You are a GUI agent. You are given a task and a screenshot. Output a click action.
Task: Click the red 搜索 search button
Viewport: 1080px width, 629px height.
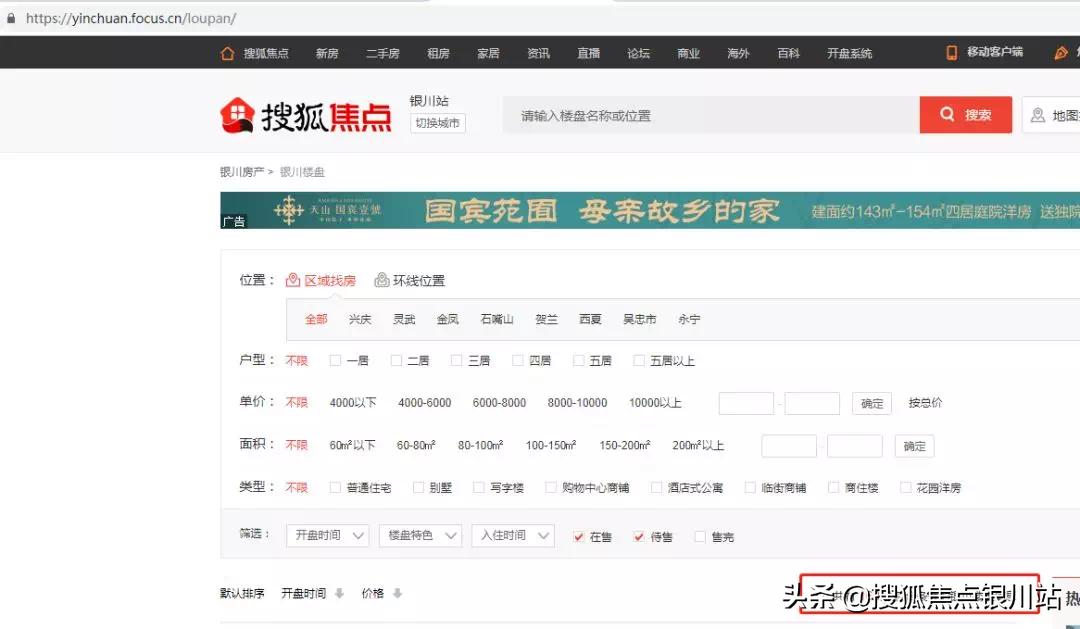pyautogui.click(x=965, y=114)
